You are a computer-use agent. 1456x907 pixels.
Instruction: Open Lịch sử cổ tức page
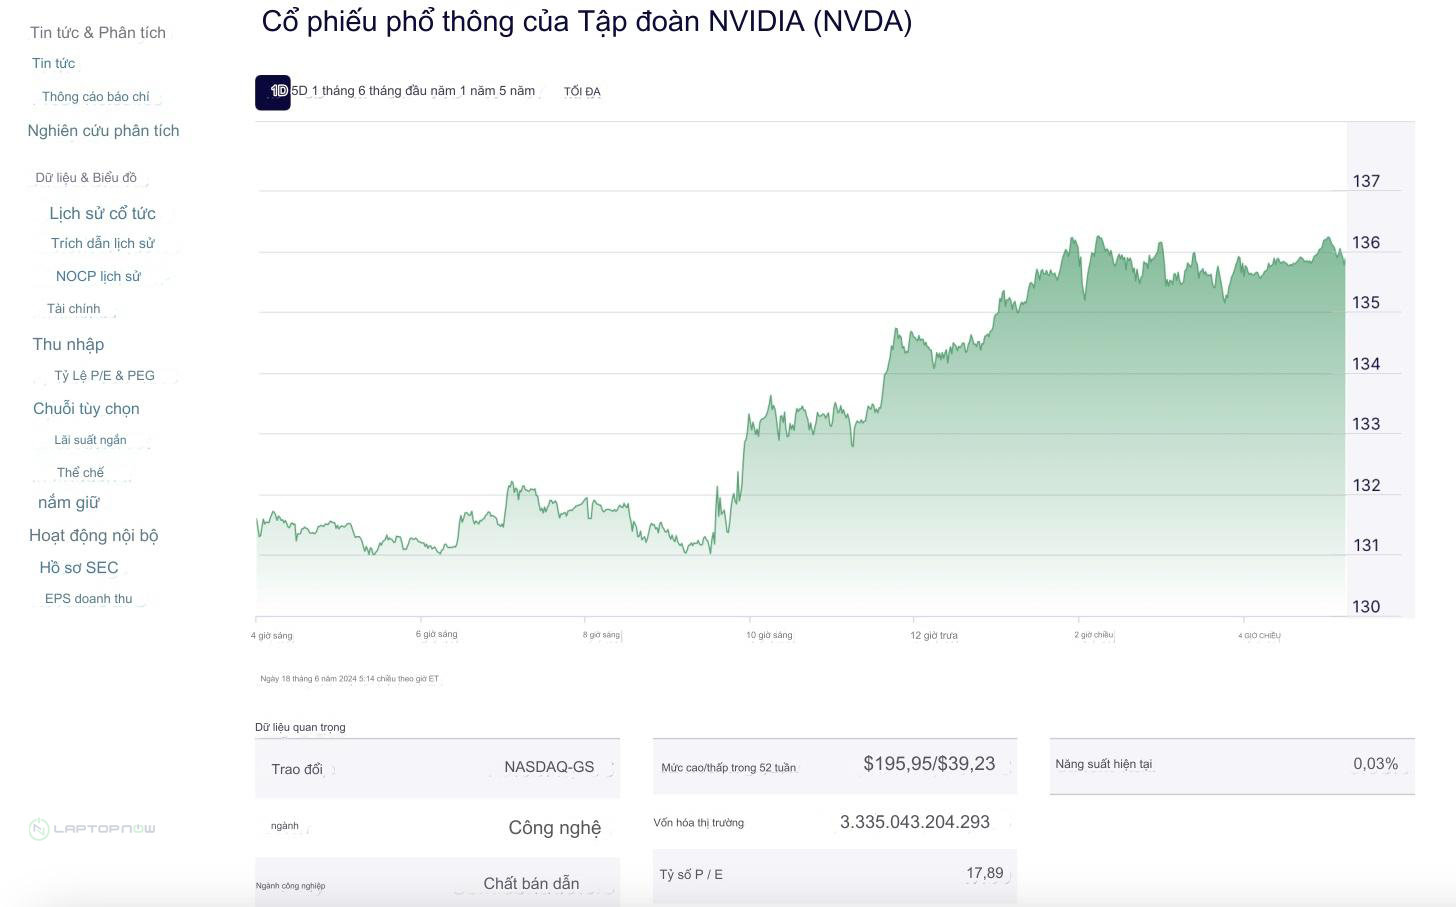[102, 214]
